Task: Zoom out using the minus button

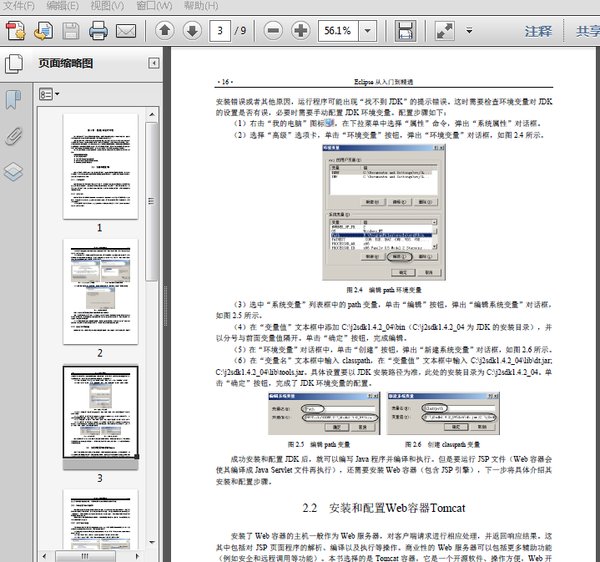Action: click(273, 31)
